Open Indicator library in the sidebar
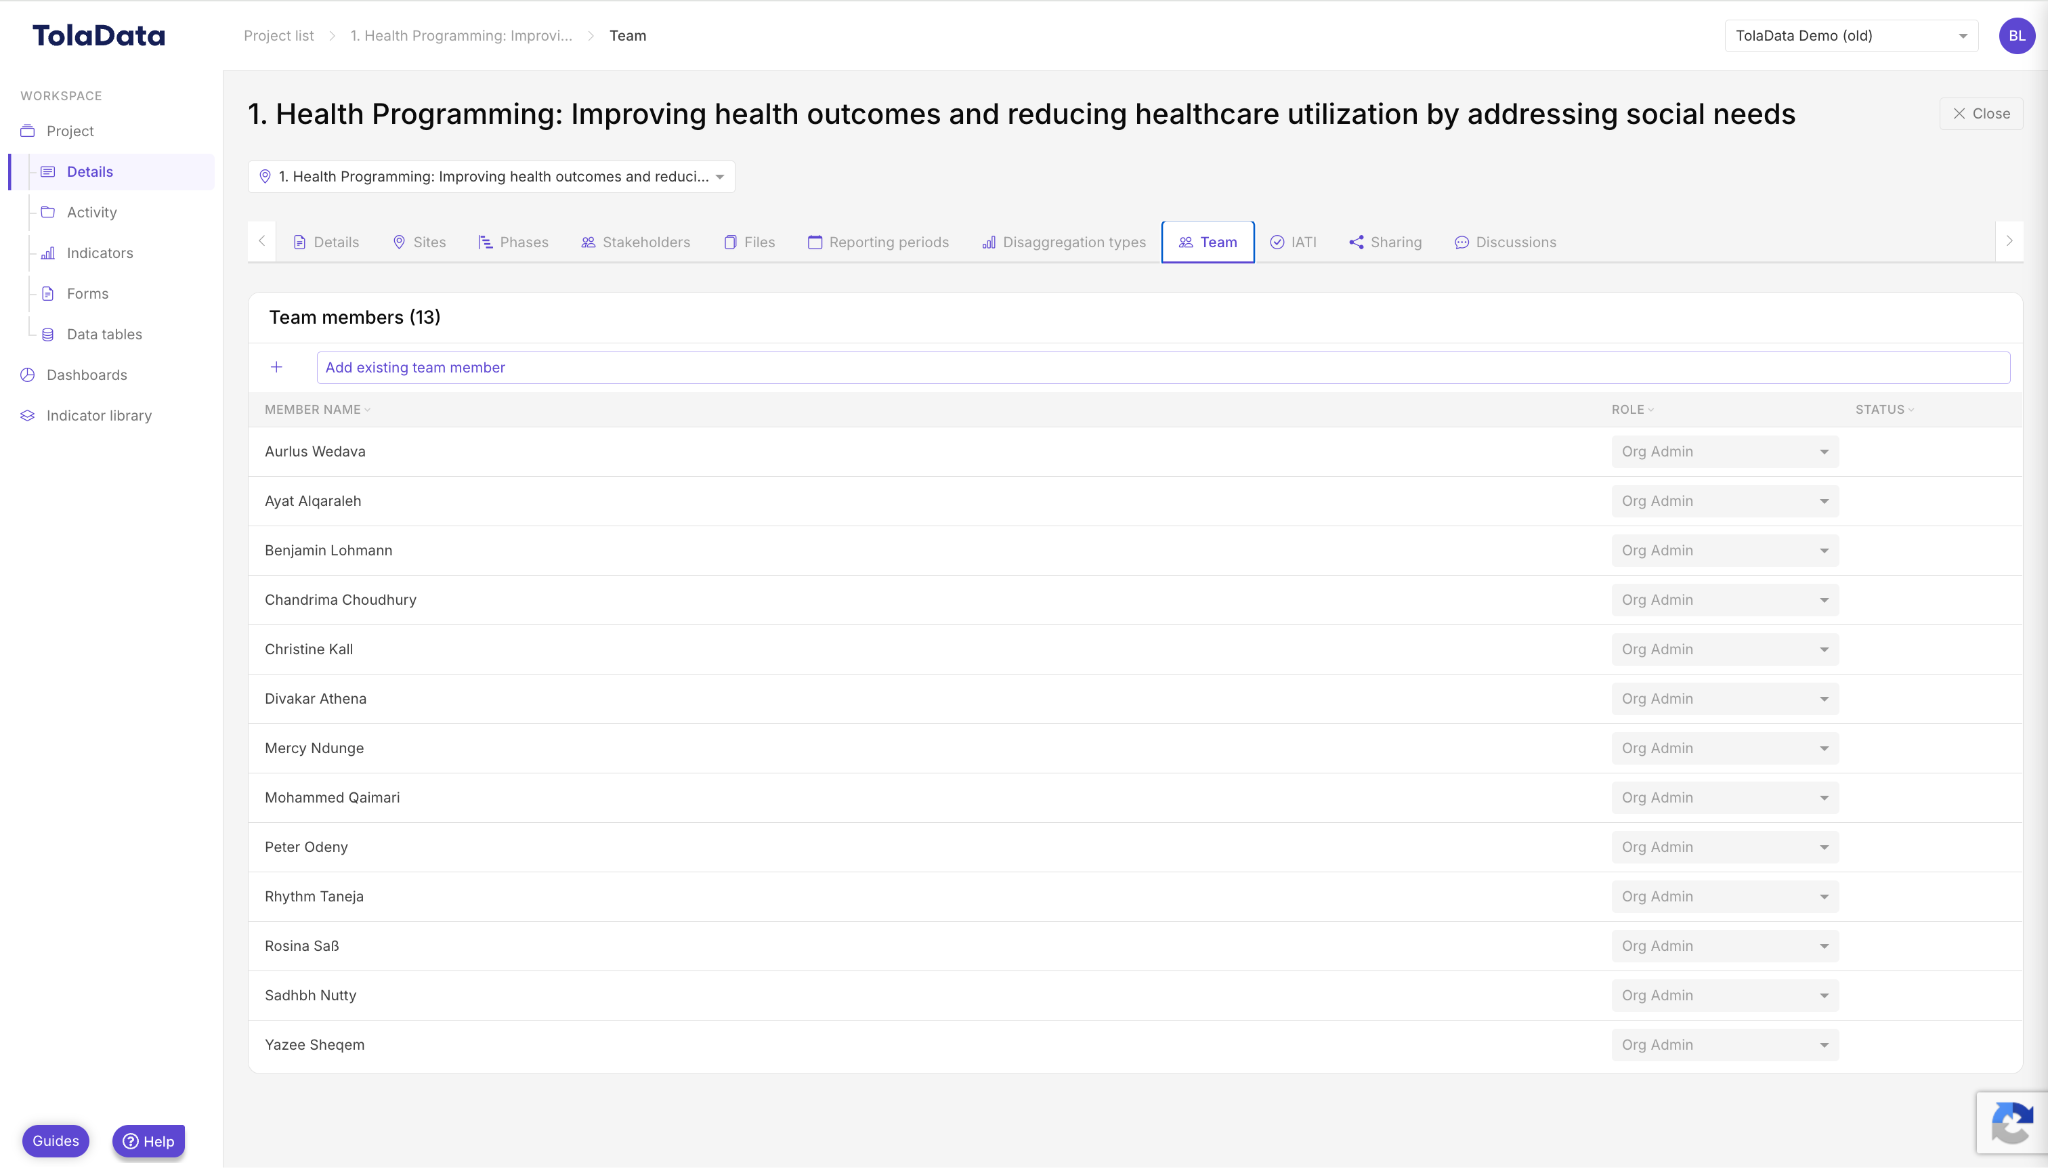Screen dimensions: 2048x1168 (99, 416)
